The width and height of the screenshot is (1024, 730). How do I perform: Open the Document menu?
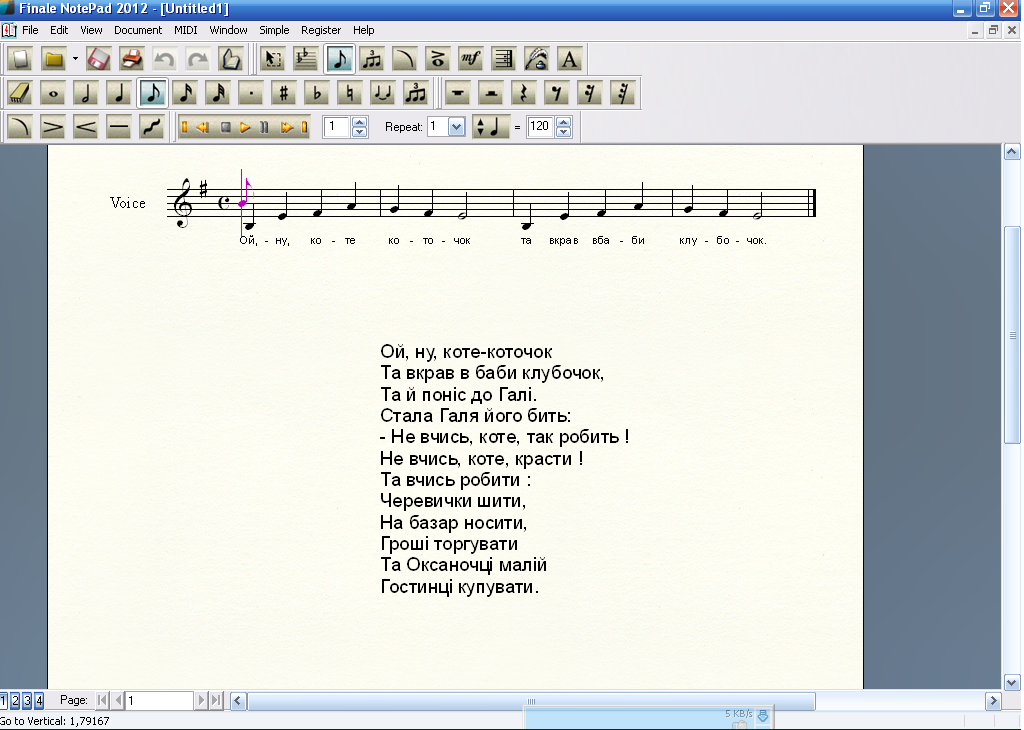coord(138,30)
